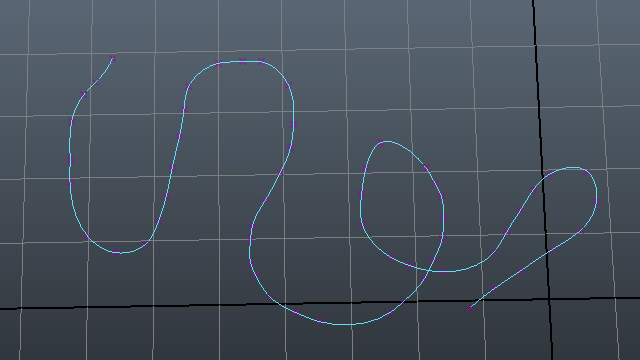Pick the rightmost edit point of the far-right loop
Image resolution: width=640 pixels, height=360 pixels.
pyautogui.click(x=597, y=201)
